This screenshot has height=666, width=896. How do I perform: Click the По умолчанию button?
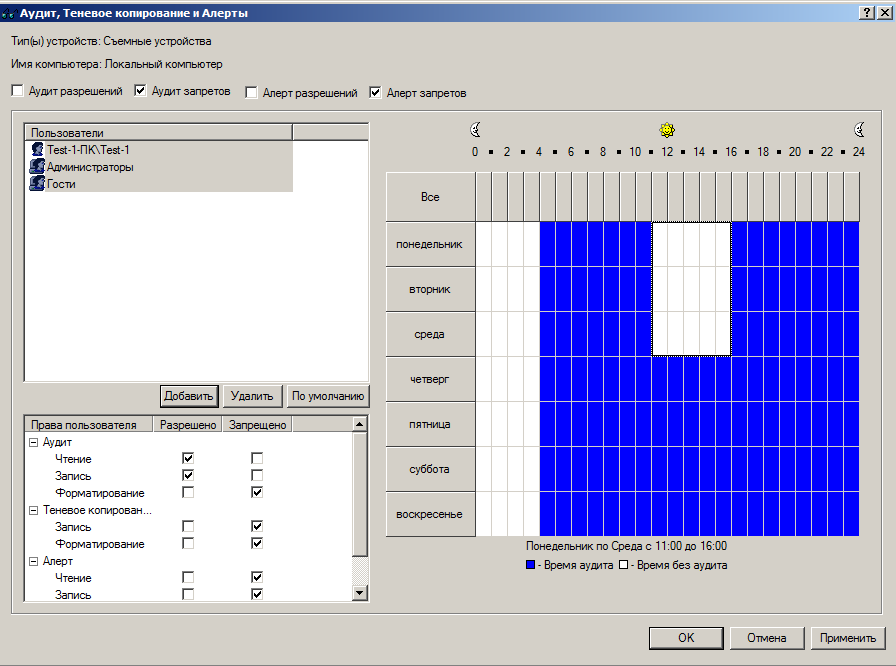tap(328, 396)
